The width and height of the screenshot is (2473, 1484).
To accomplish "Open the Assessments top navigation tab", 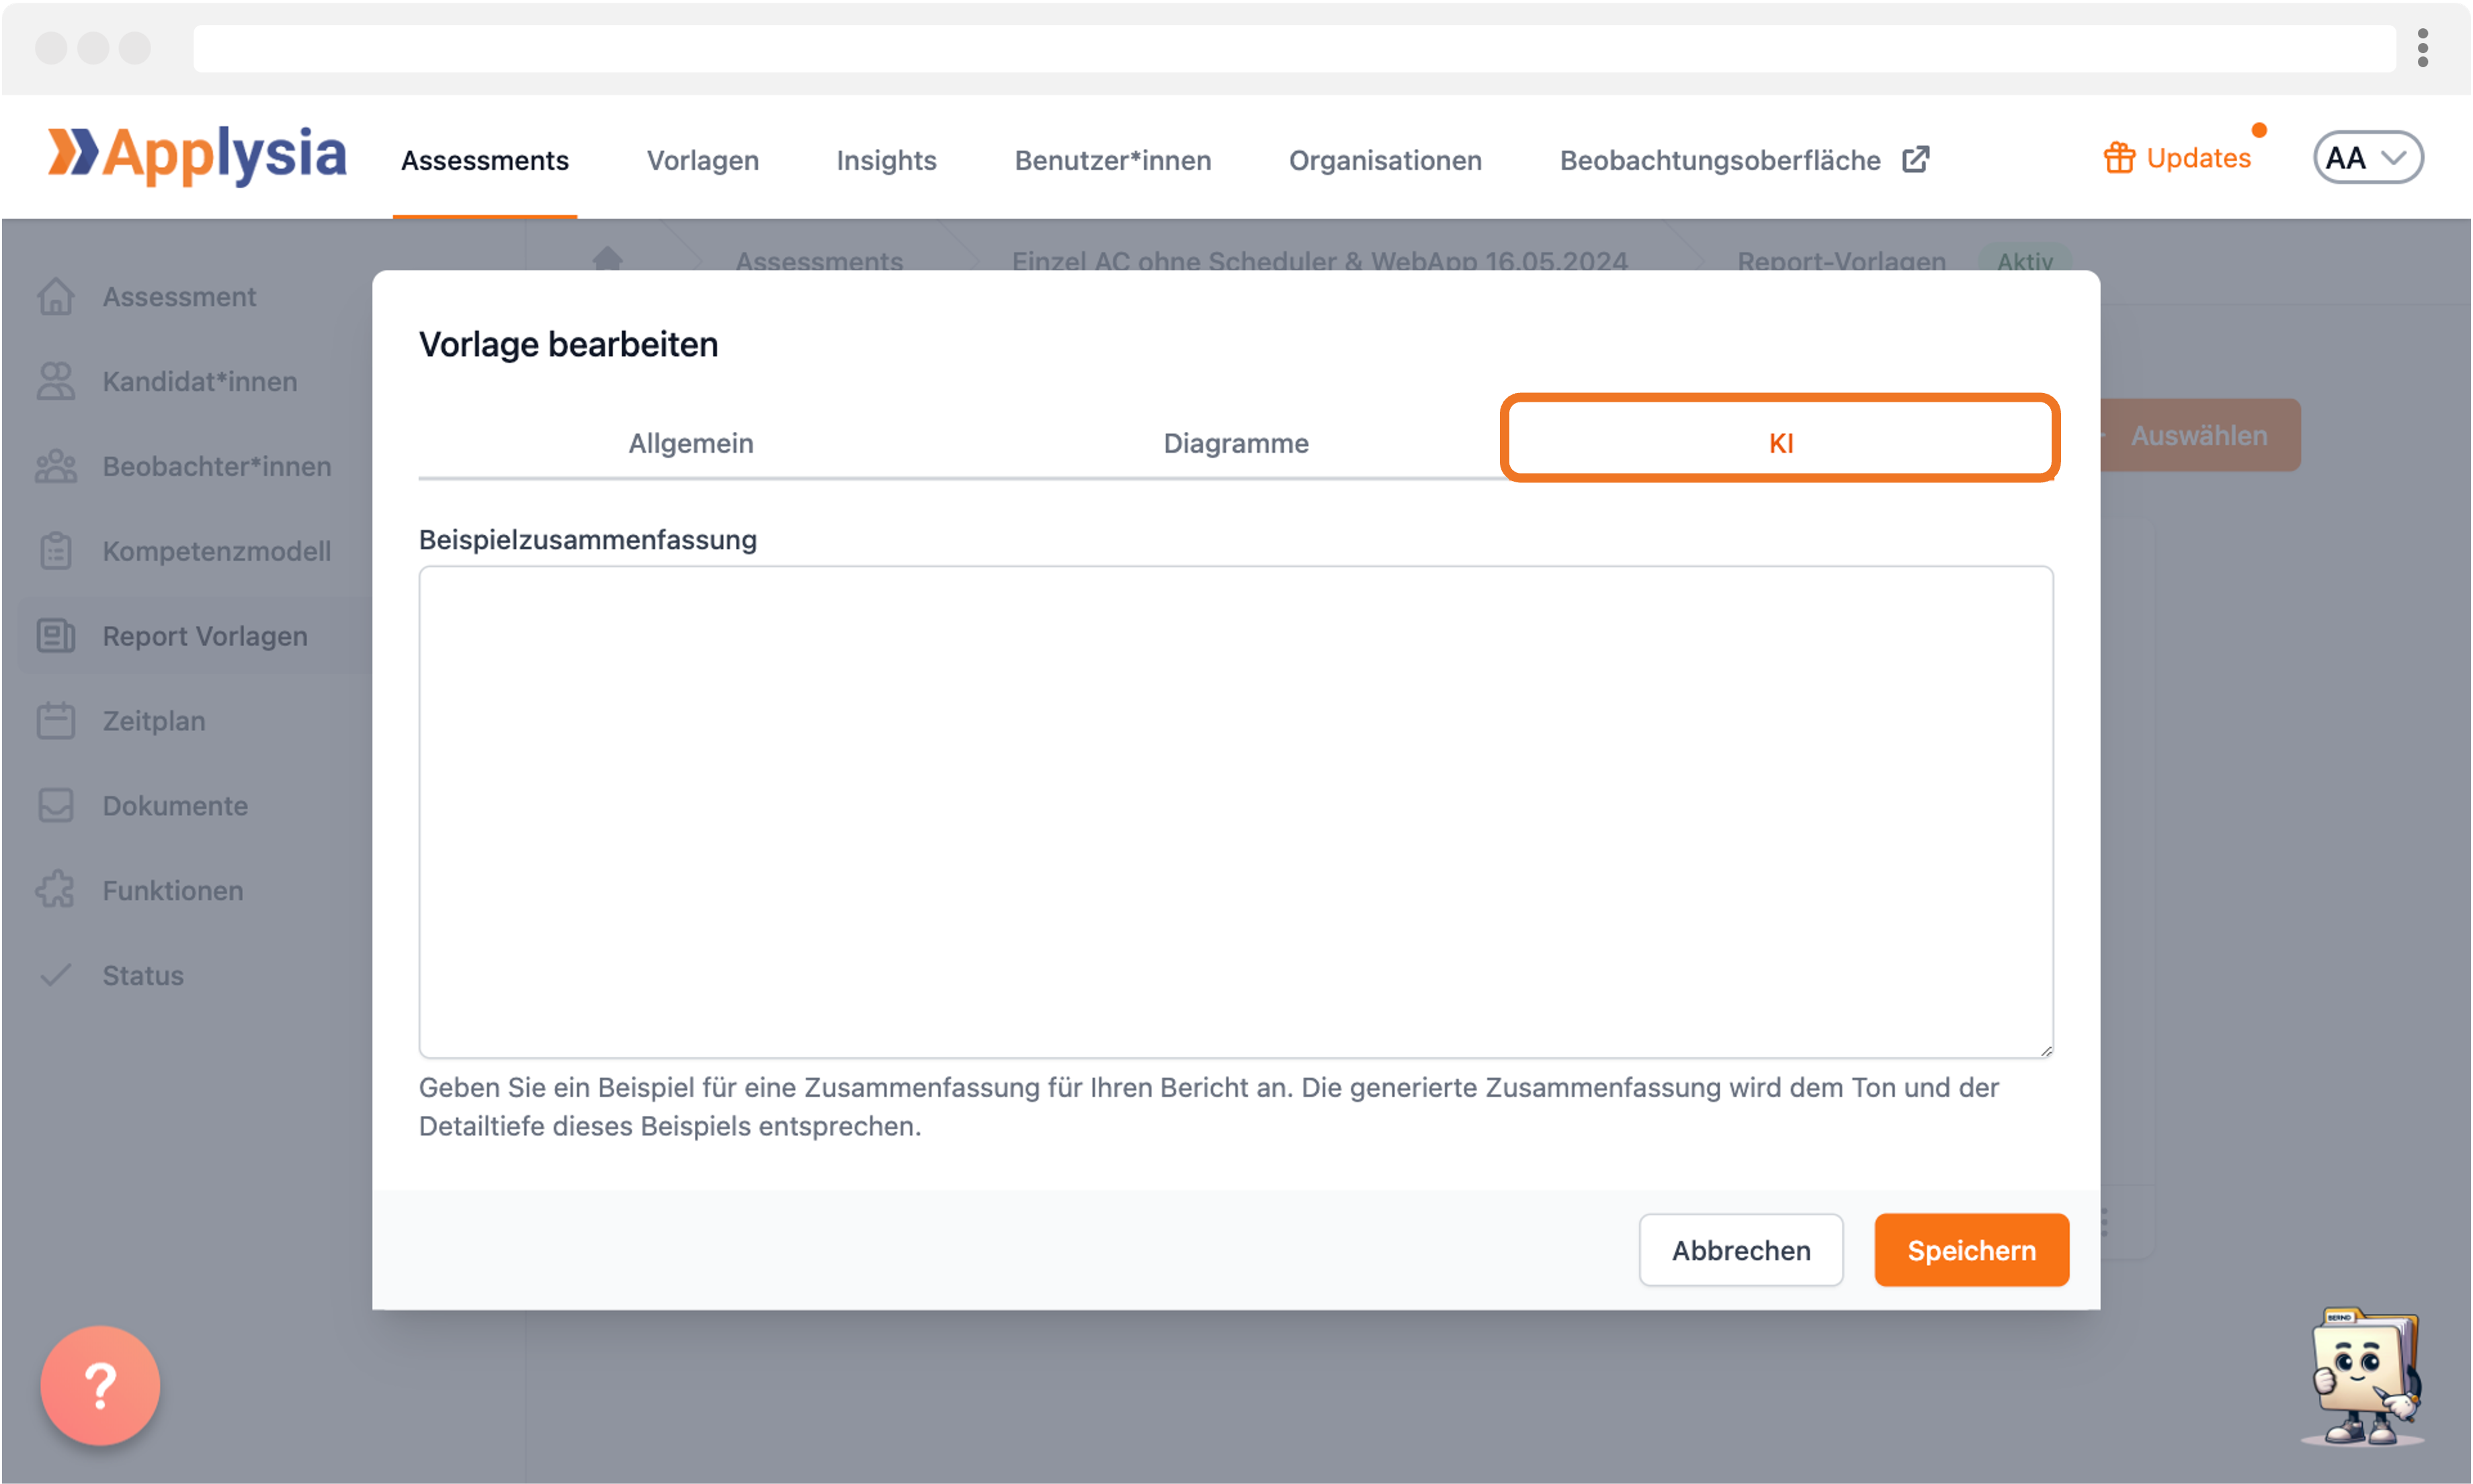I will 485,160.
